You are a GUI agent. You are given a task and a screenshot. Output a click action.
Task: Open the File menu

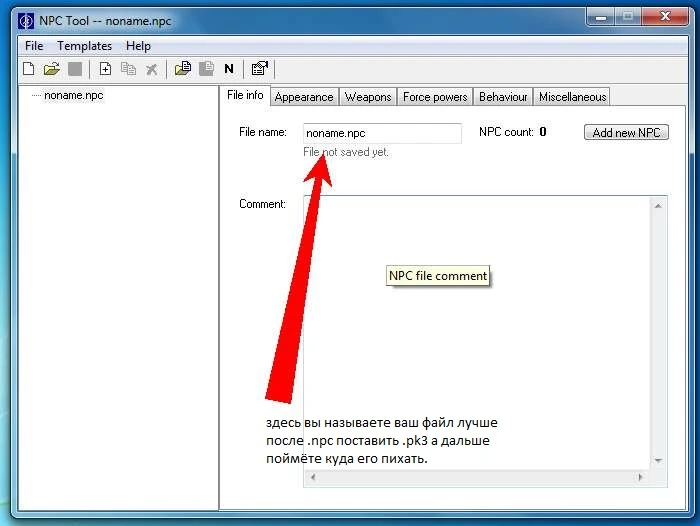pos(34,46)
